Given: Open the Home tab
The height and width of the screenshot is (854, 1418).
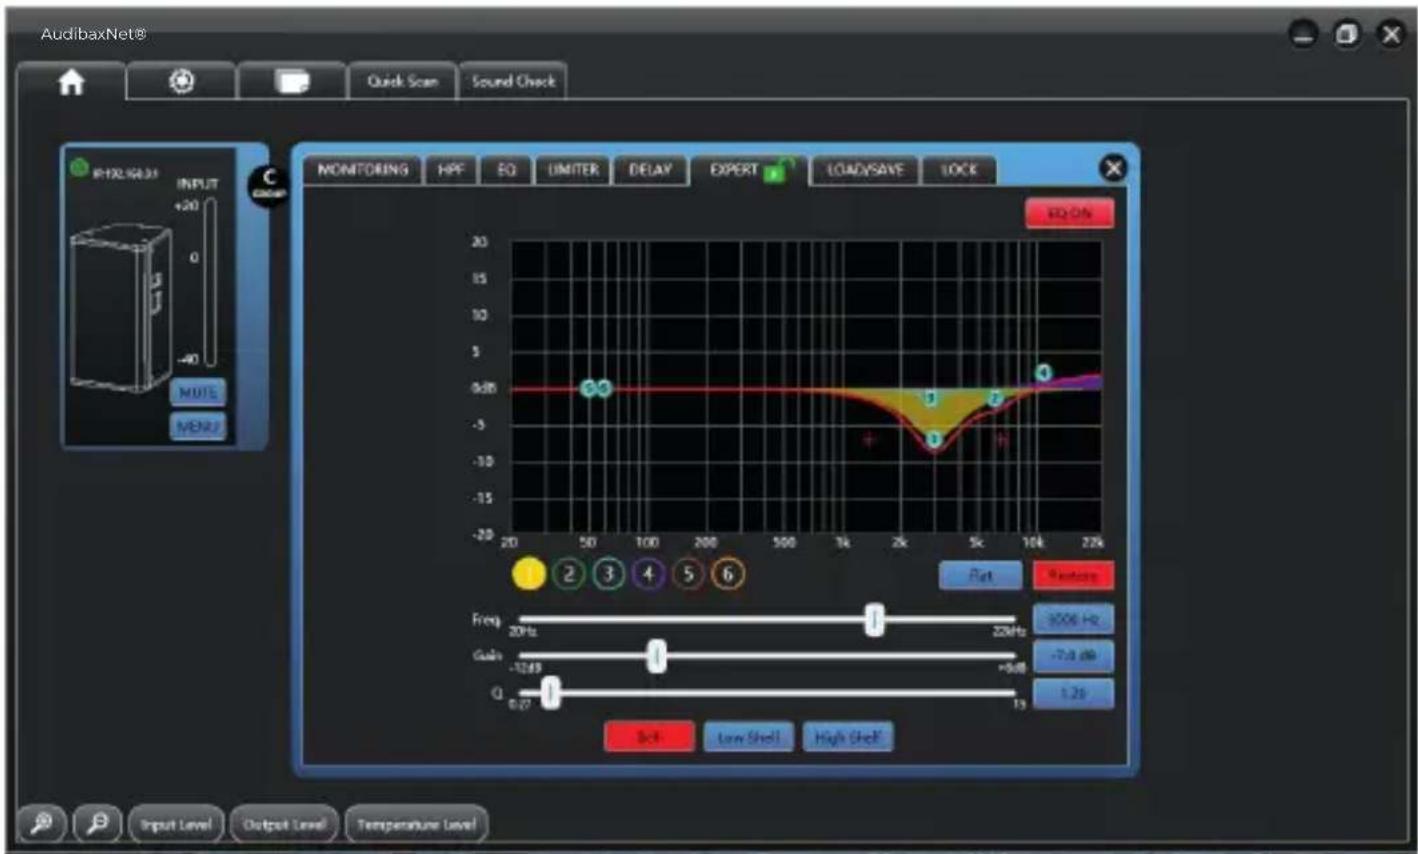Looking at the screenshot, I should pos(72,82).
